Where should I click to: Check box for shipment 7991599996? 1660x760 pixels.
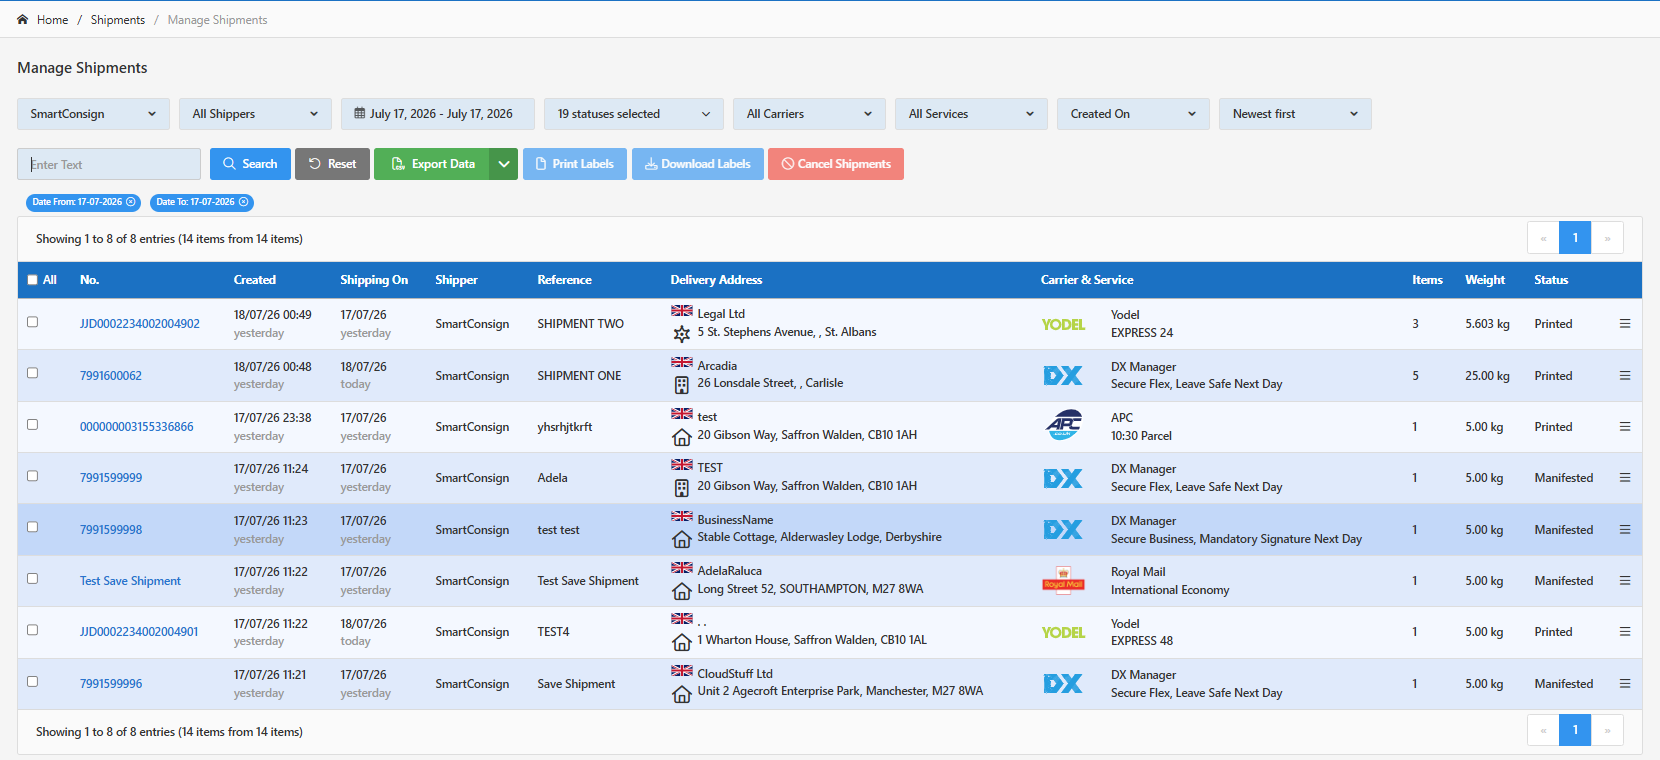tap(33, 682)
